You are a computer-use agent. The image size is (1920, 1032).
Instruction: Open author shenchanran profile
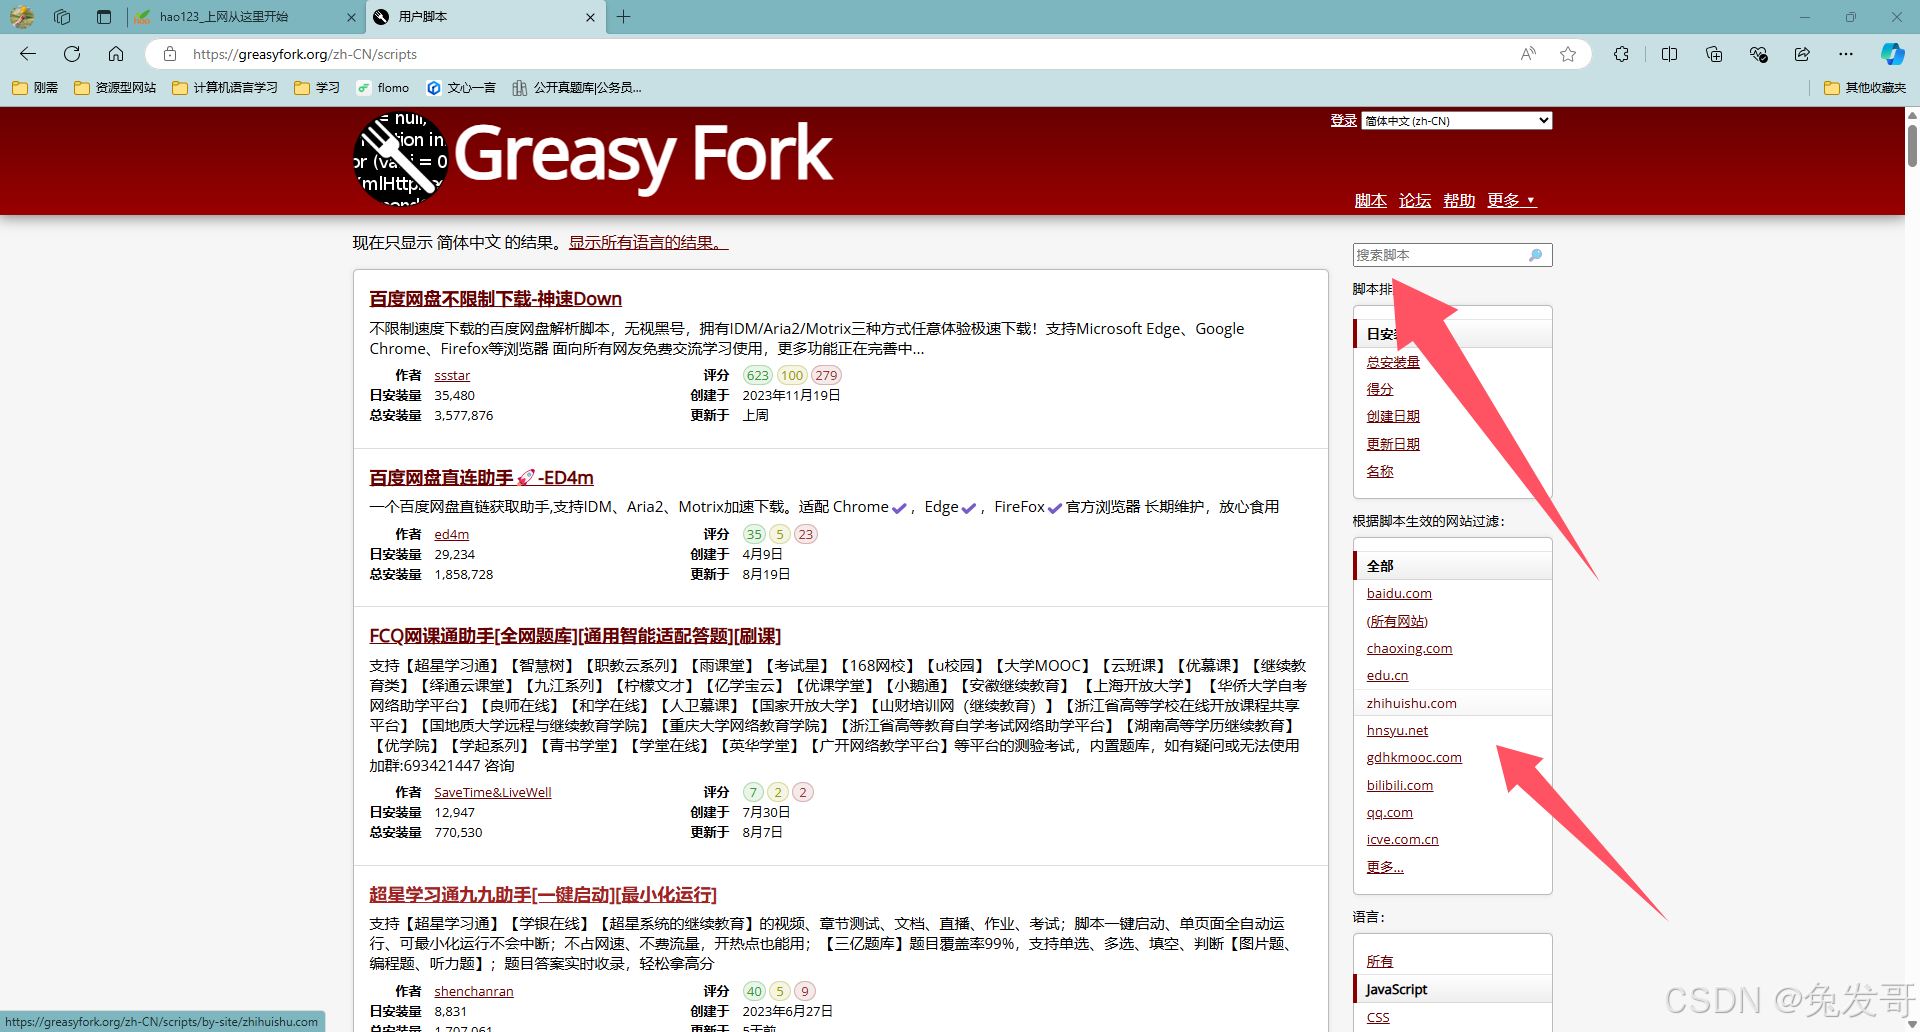(473, 991)
